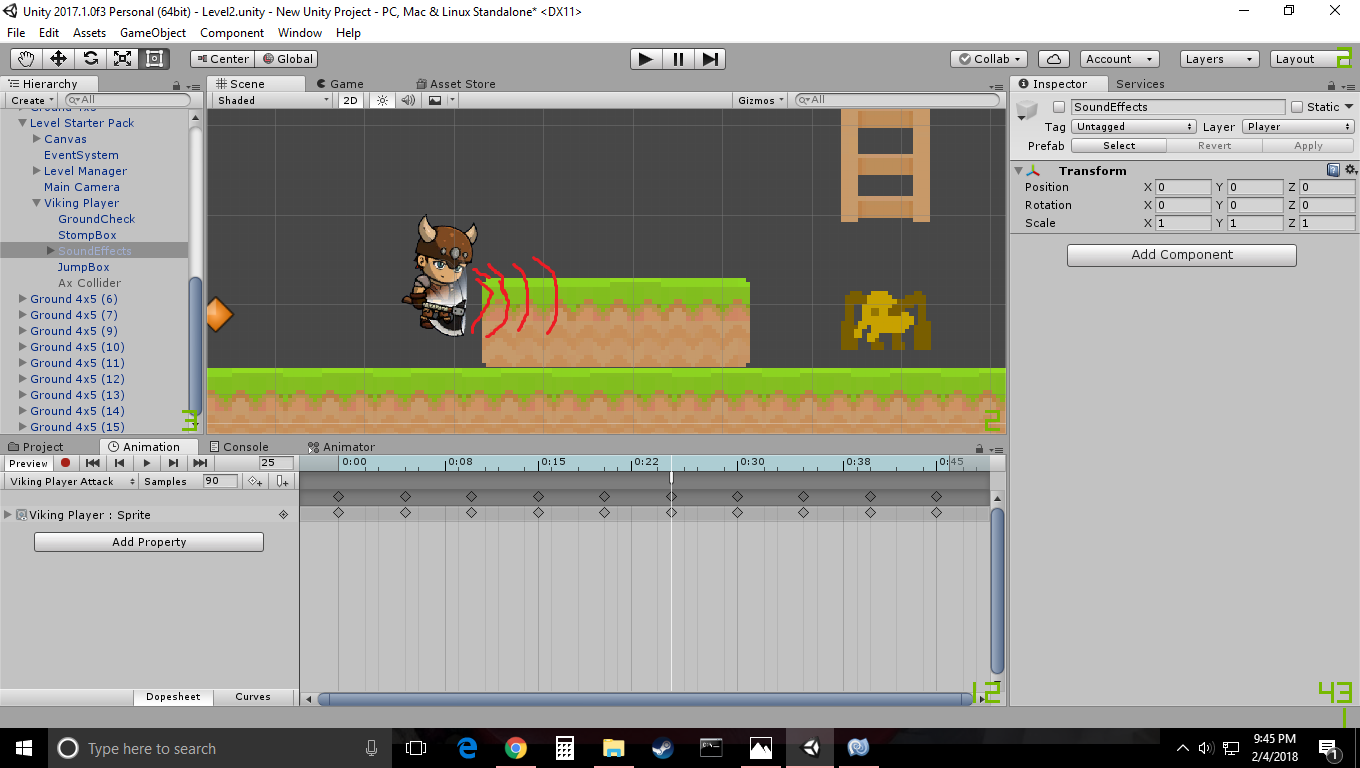Open the Collab dropdown
The height and width of the screenshot is (768, 1360).
tap(989, 59)
